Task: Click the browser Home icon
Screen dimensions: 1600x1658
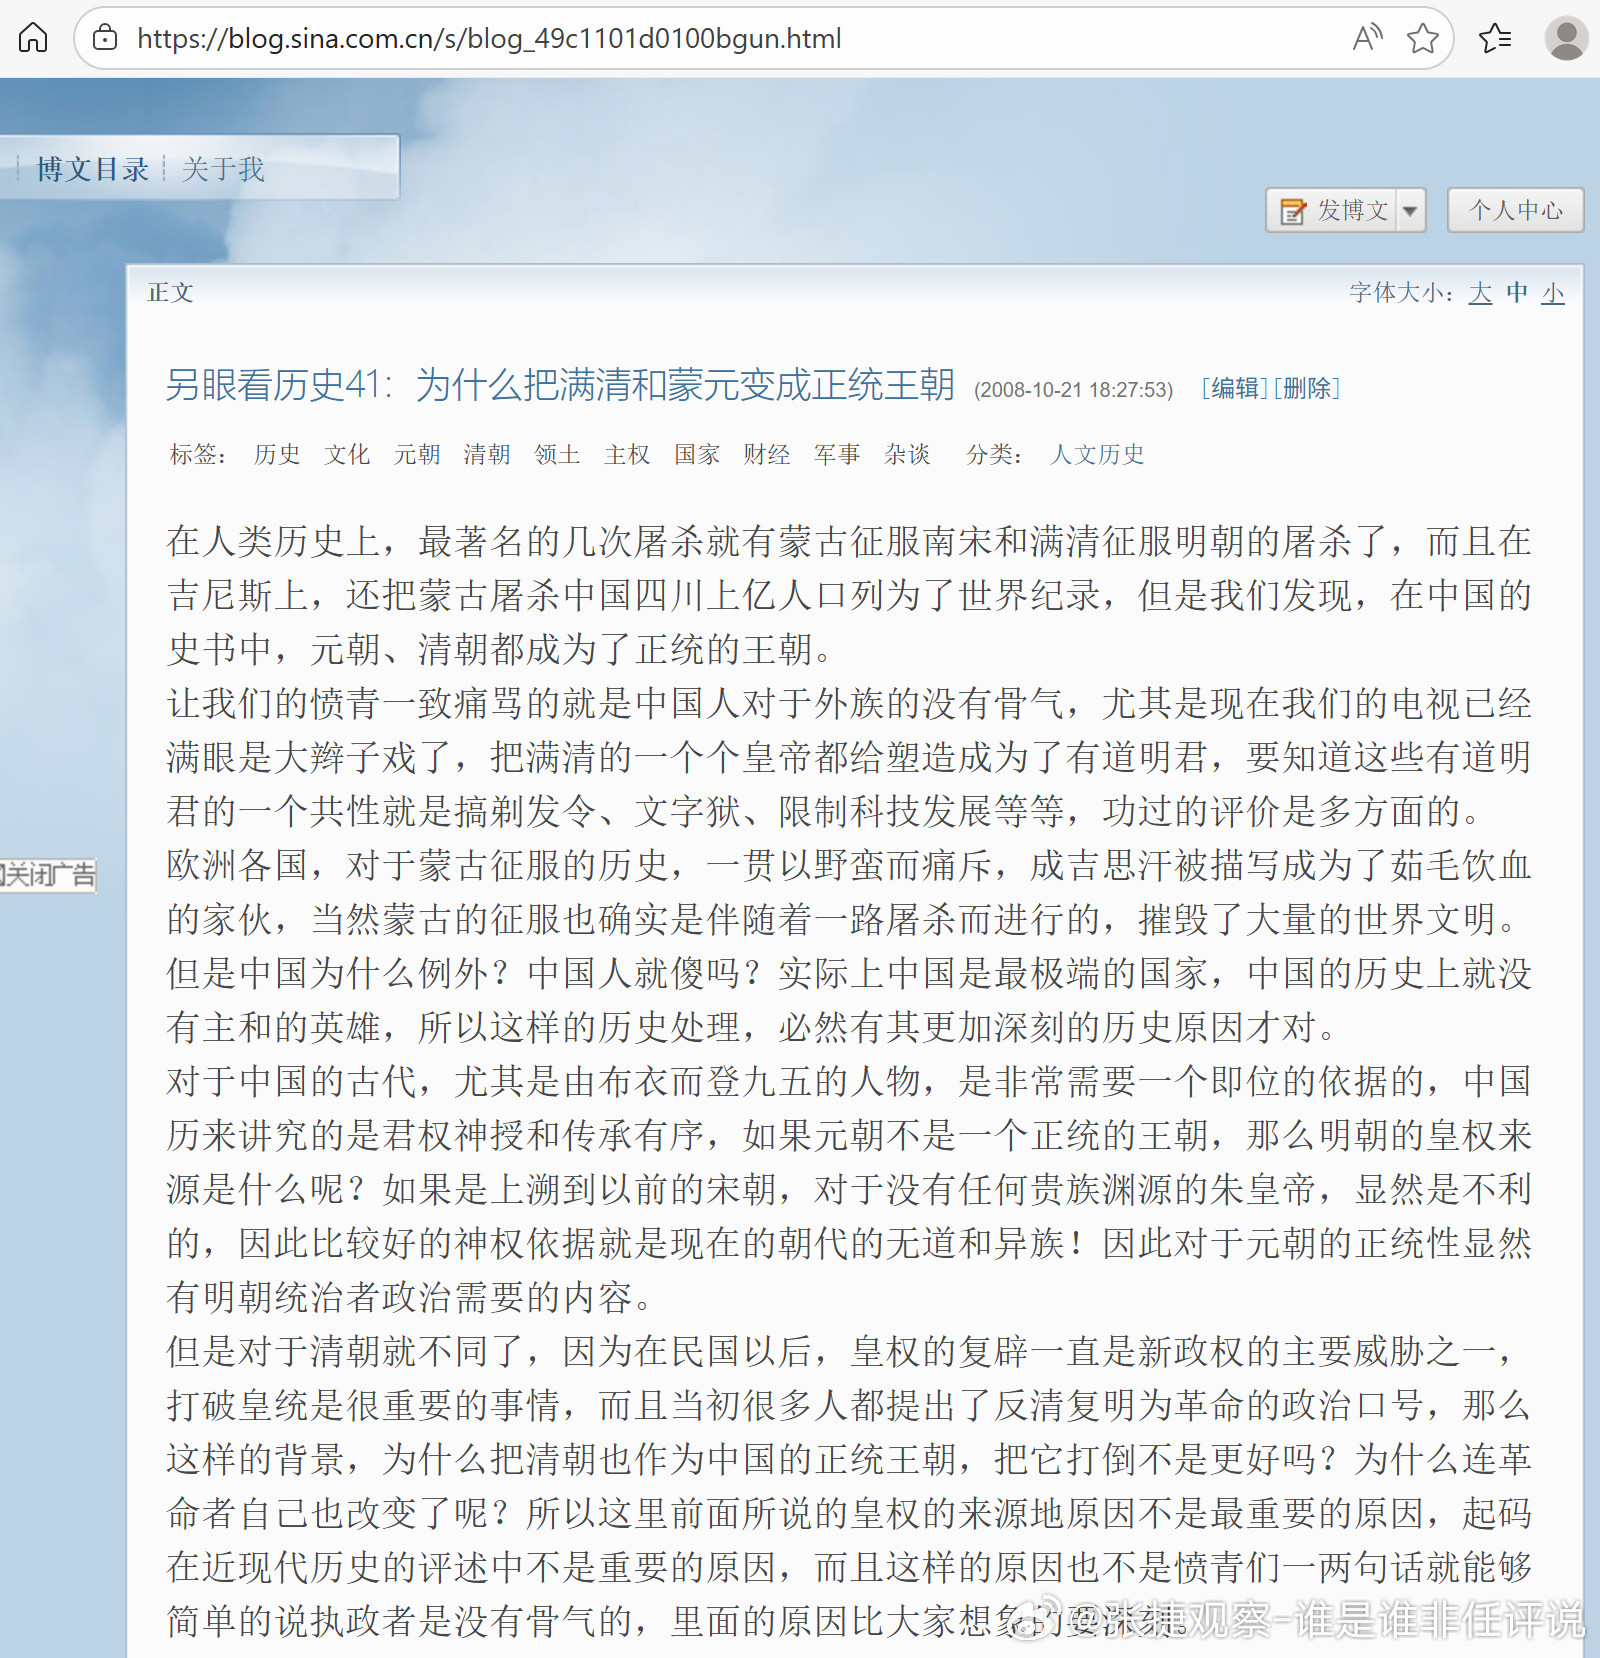Action: coord(33,38)
